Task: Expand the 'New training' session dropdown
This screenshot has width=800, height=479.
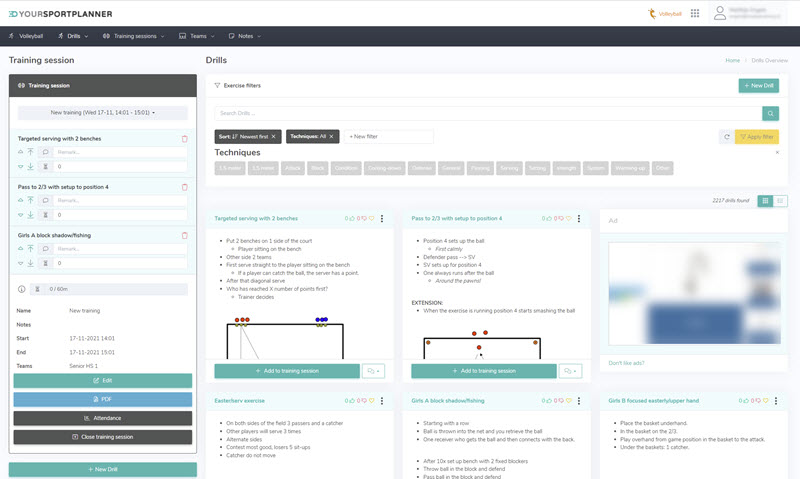Action: tap(103, 113)
